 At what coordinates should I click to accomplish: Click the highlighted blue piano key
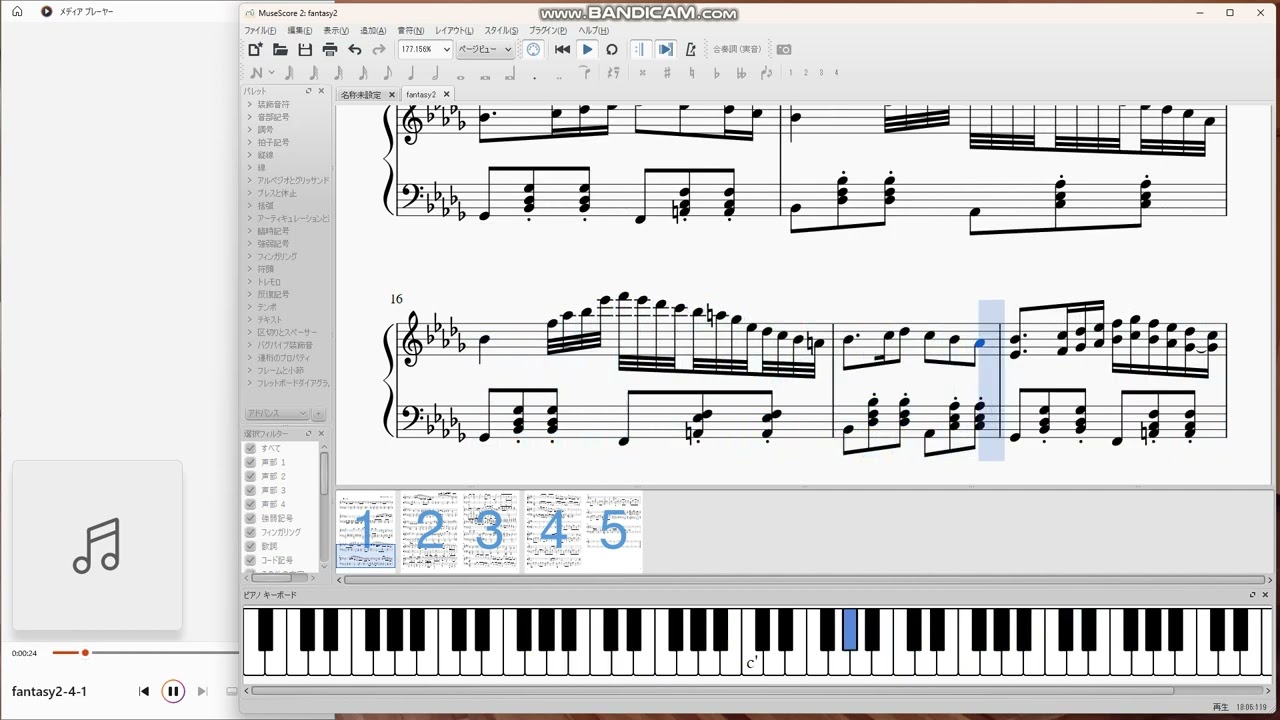[x=850, y=630]
